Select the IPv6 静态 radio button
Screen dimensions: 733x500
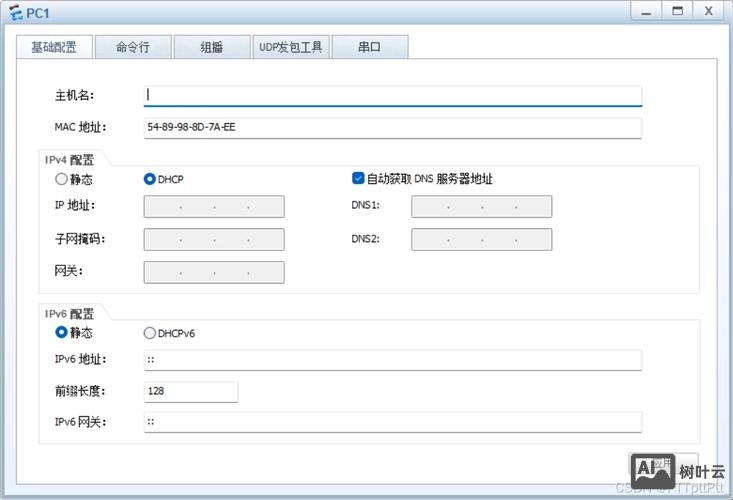point(61,332)
